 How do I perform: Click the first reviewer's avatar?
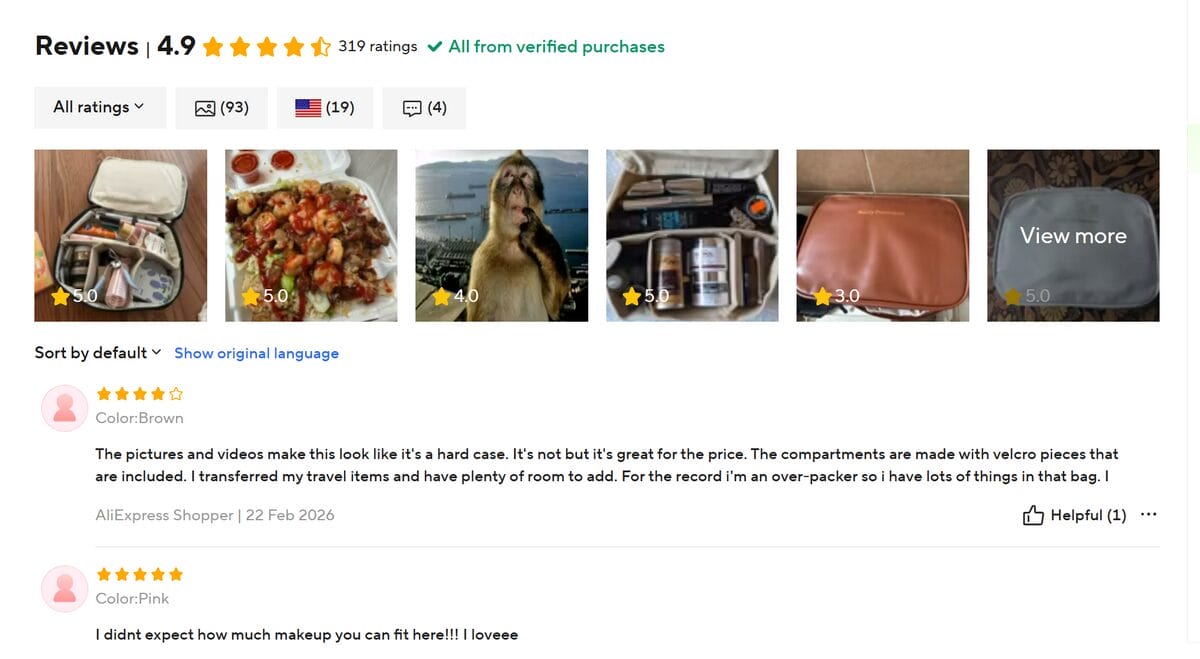click(x=64, y=408)
